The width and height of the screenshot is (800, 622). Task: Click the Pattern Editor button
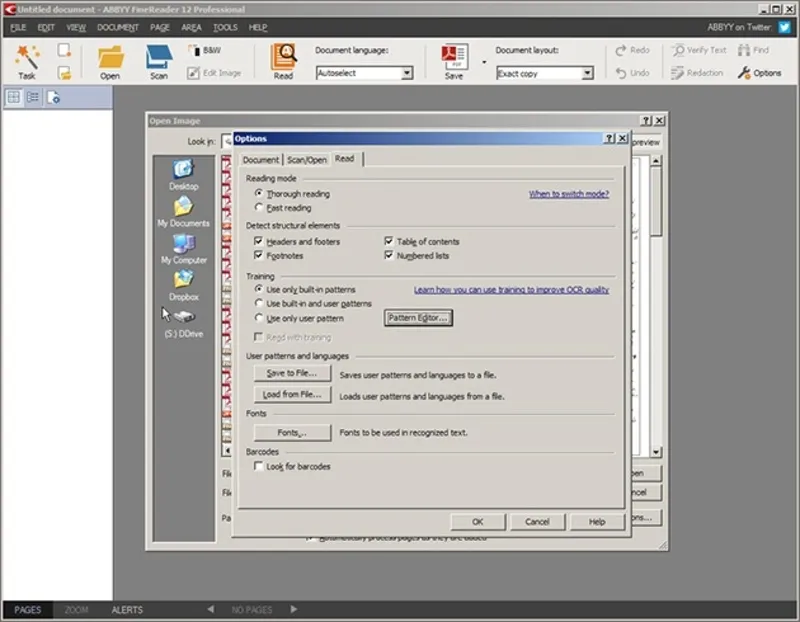pyautogui.click(x=418, y=318)
